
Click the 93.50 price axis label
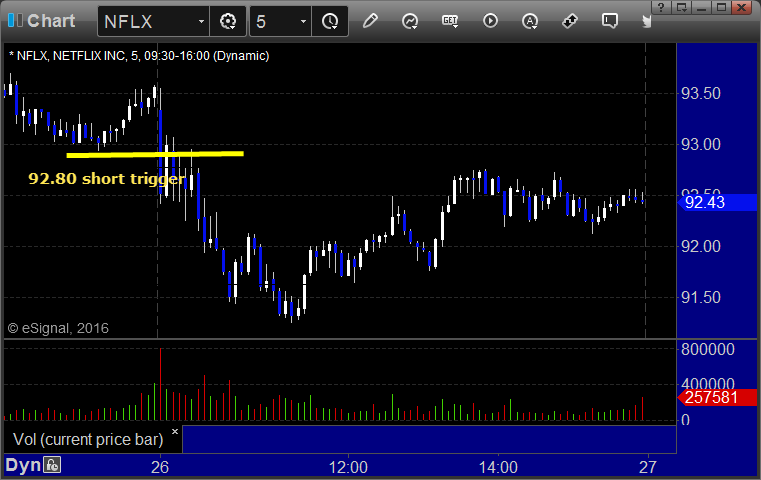click(700, 94)
